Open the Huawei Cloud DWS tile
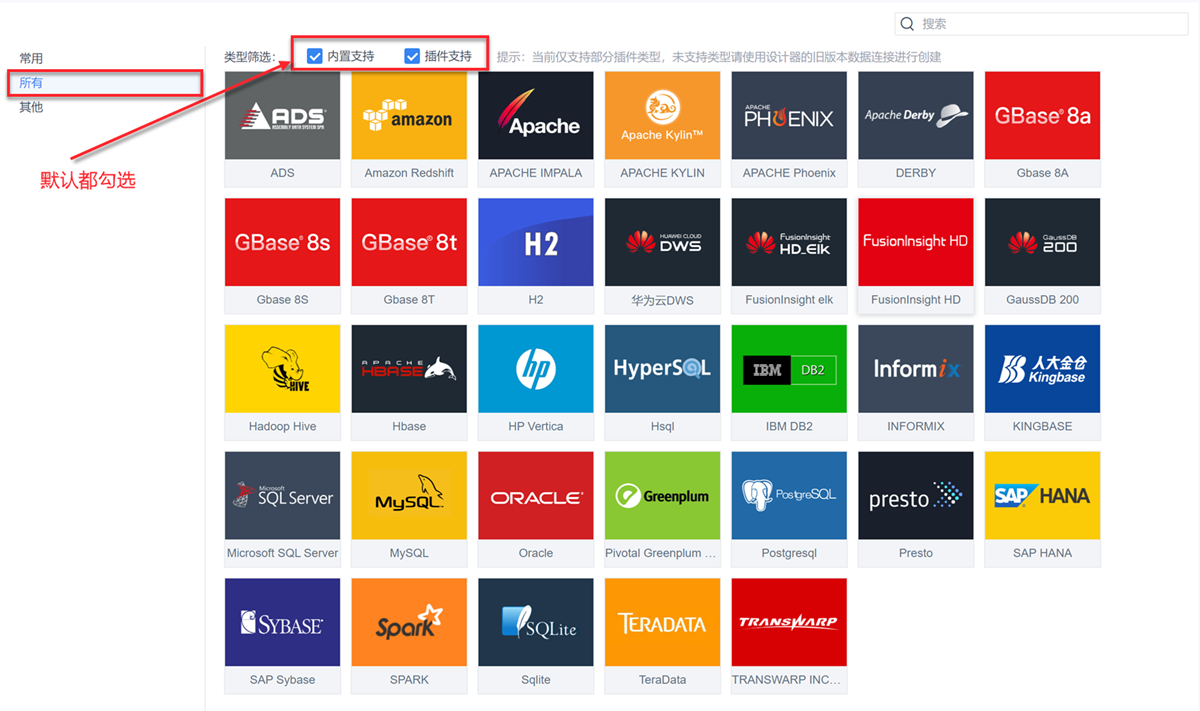Screen dimensions: 1200x711 coord(662,256)
